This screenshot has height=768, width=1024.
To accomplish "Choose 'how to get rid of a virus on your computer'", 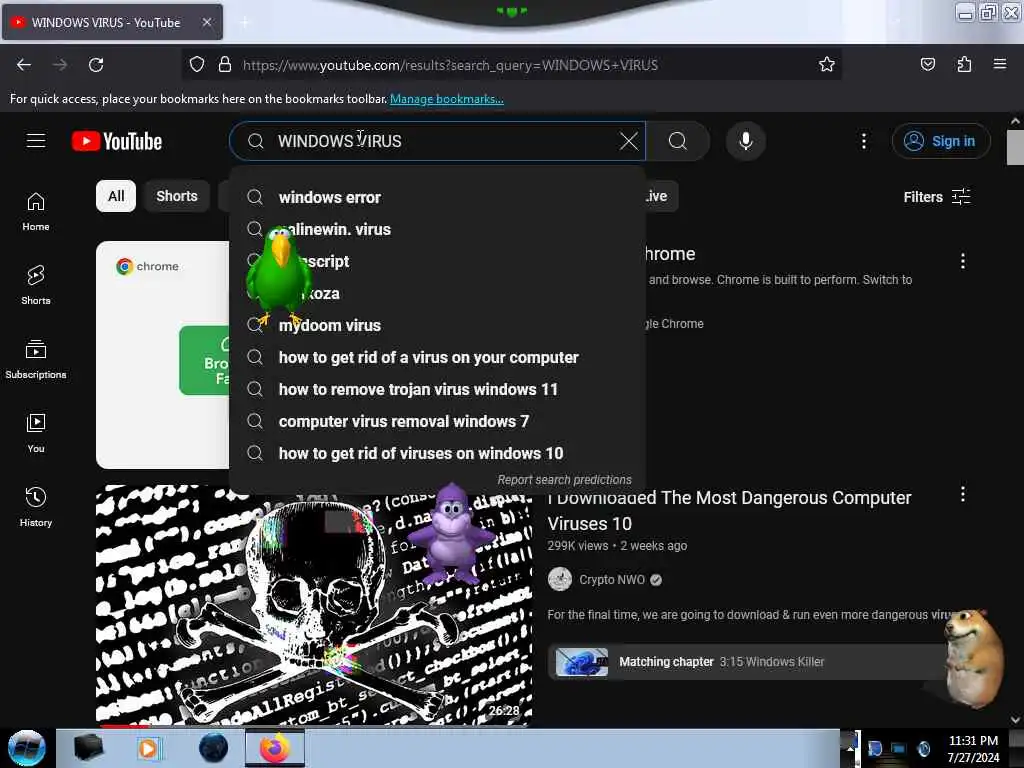I will tap(438, 357).
